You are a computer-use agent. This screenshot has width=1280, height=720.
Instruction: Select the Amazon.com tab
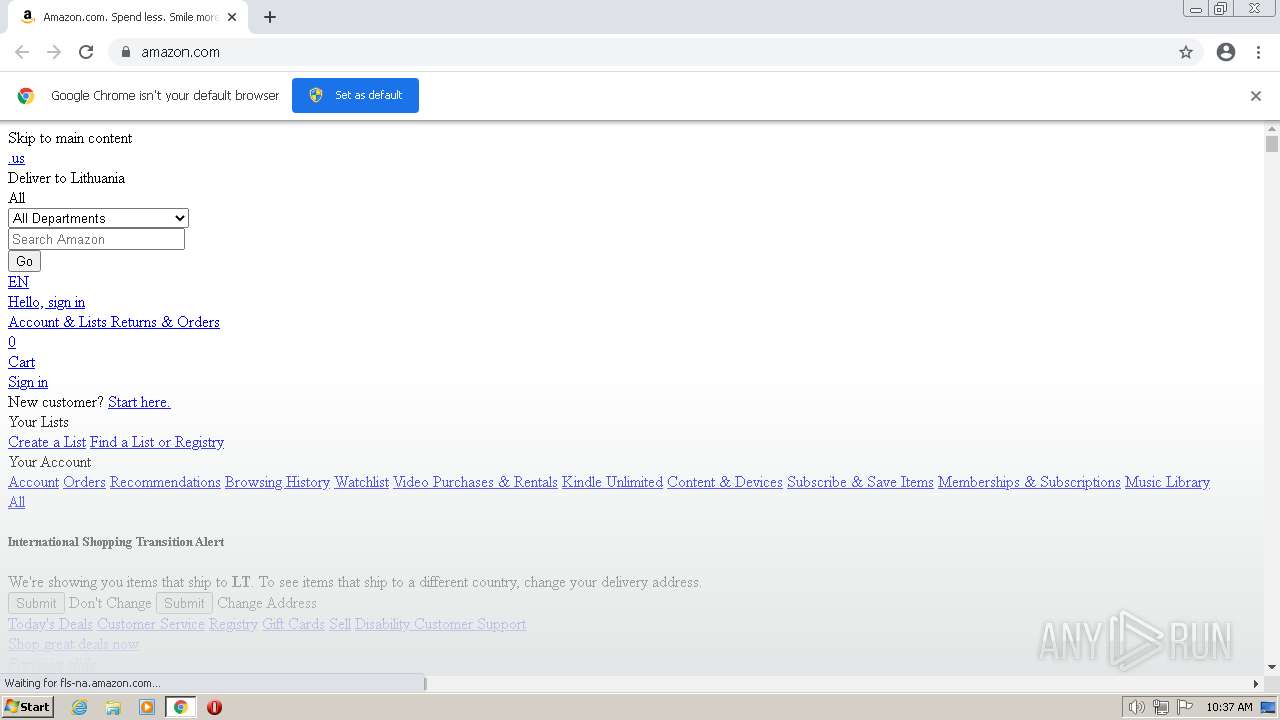(130, 17)
